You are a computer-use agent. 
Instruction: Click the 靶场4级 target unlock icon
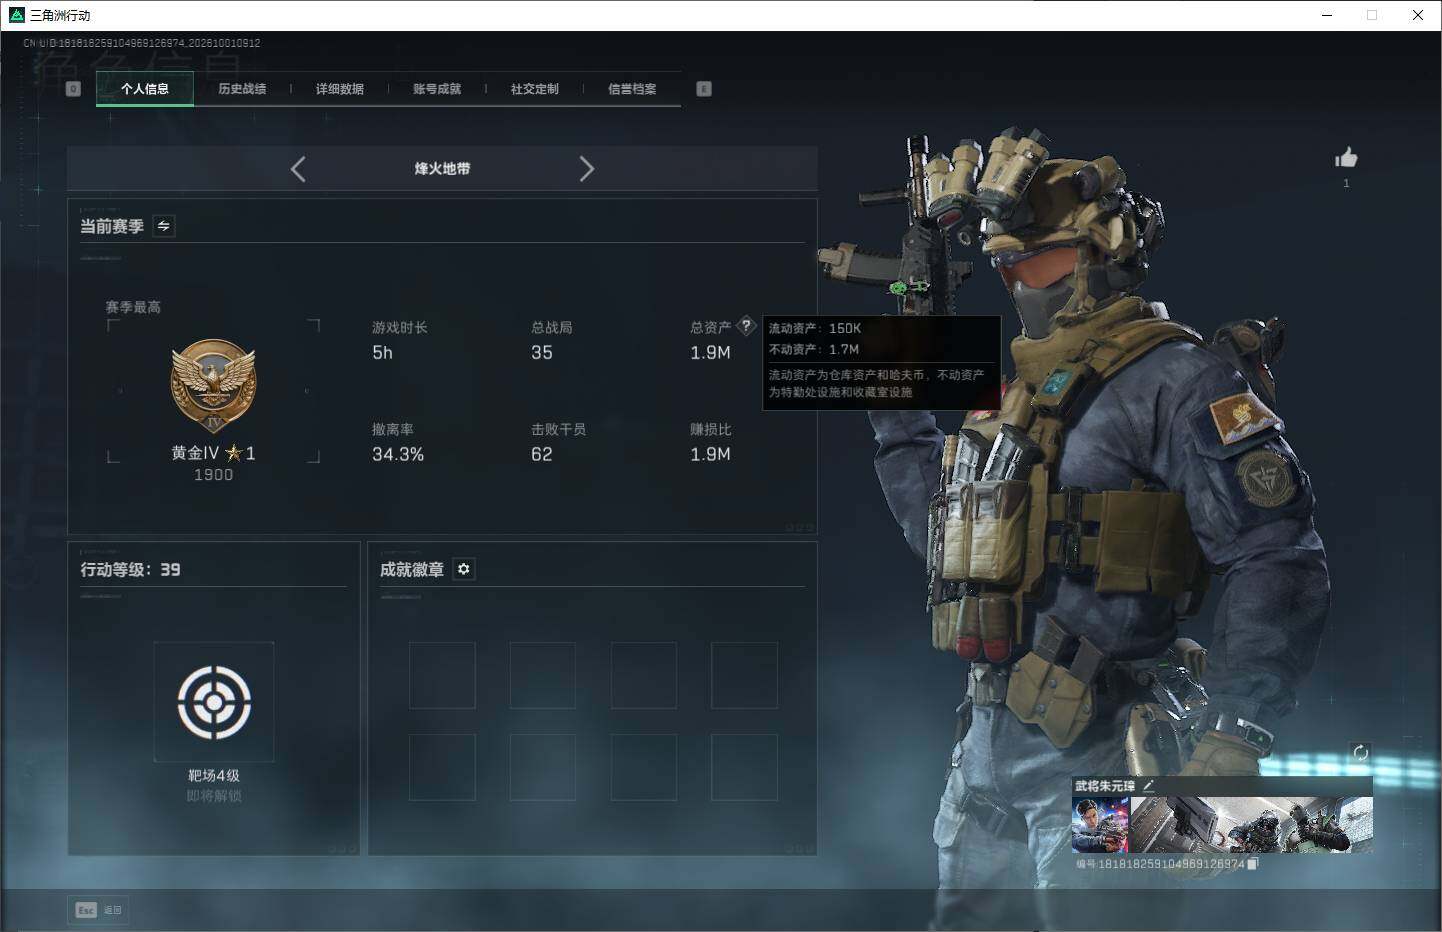tap(214, 702)
